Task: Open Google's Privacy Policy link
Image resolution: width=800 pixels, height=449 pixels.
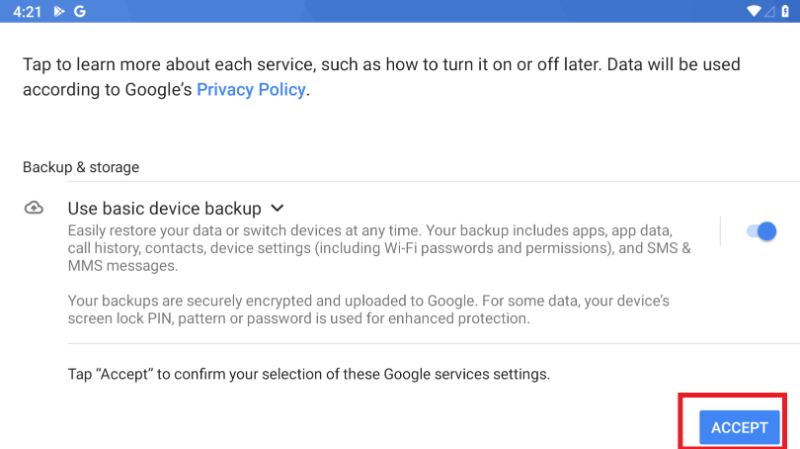Action: (251, 89)
